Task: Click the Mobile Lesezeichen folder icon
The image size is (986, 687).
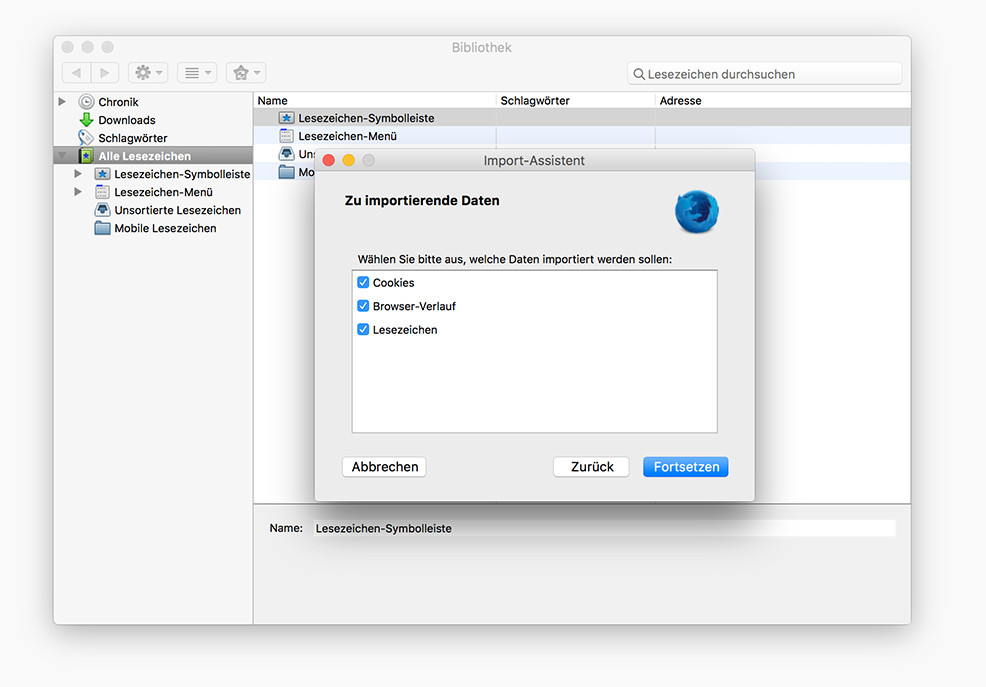Action: coord(102,228)
